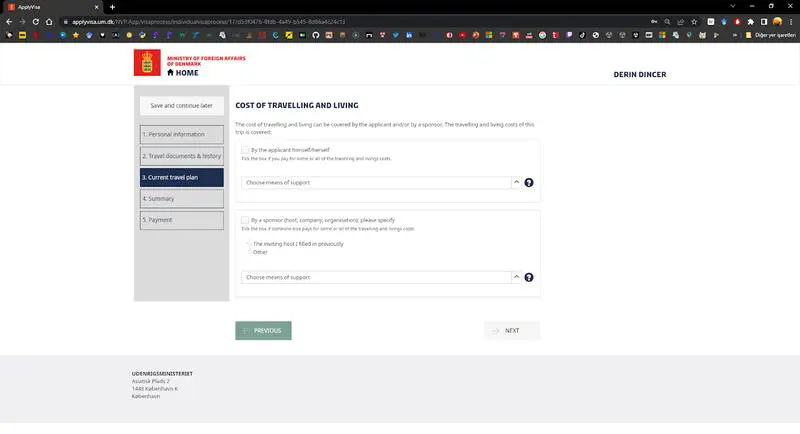800x434 pixels.
Task: Click the Denmark royal crest logo
Action: coord(147,63)
